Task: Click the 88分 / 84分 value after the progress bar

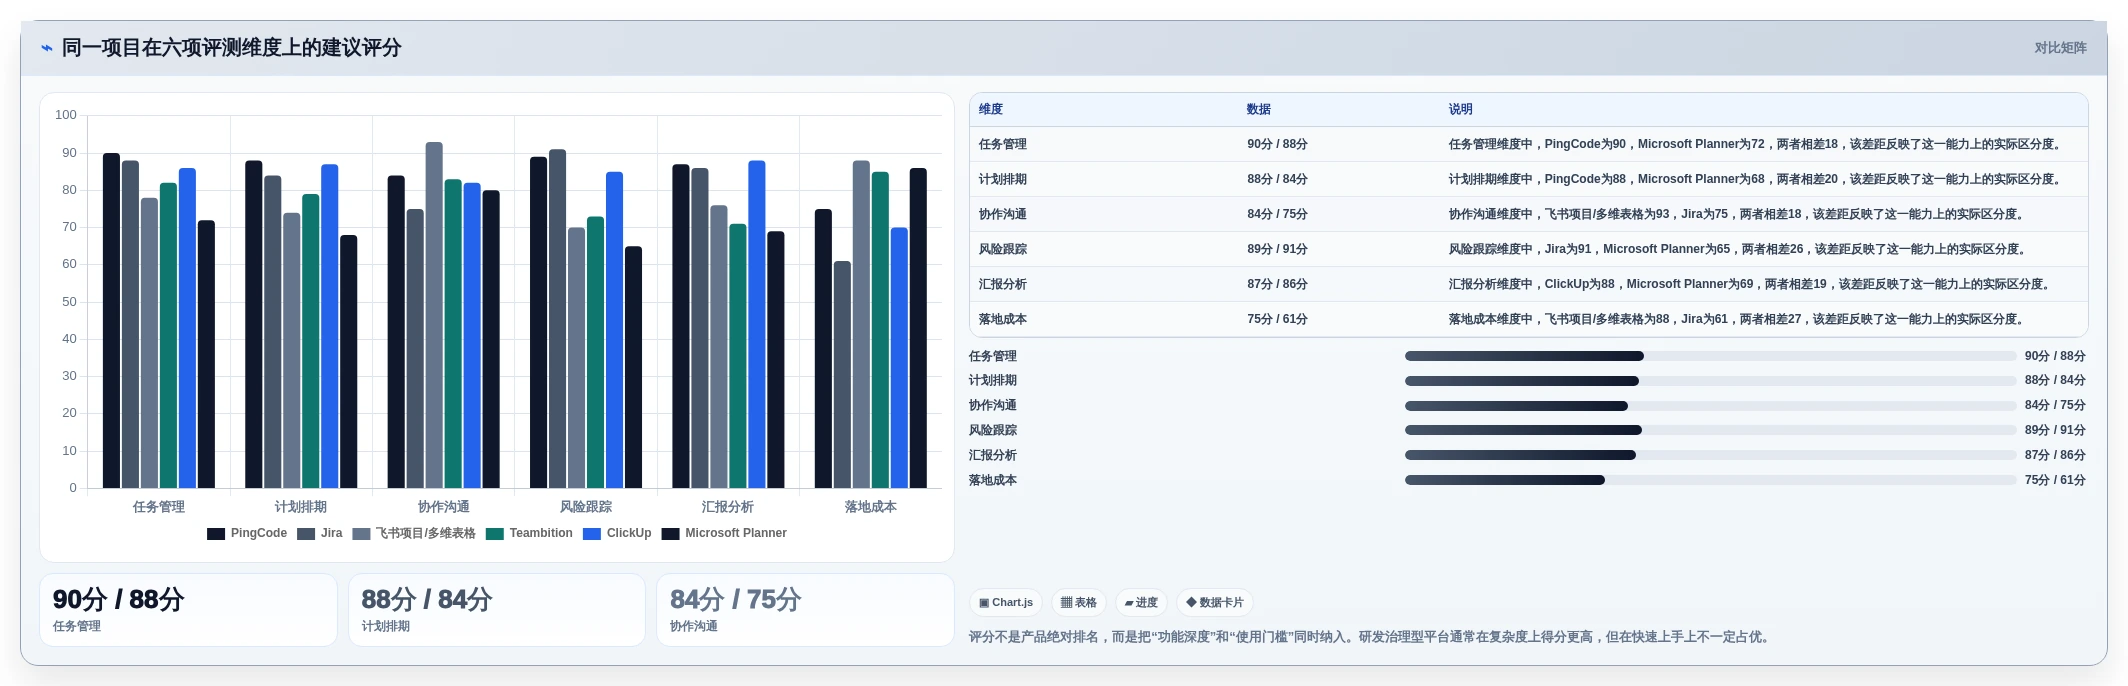Action: (2055, 381)
